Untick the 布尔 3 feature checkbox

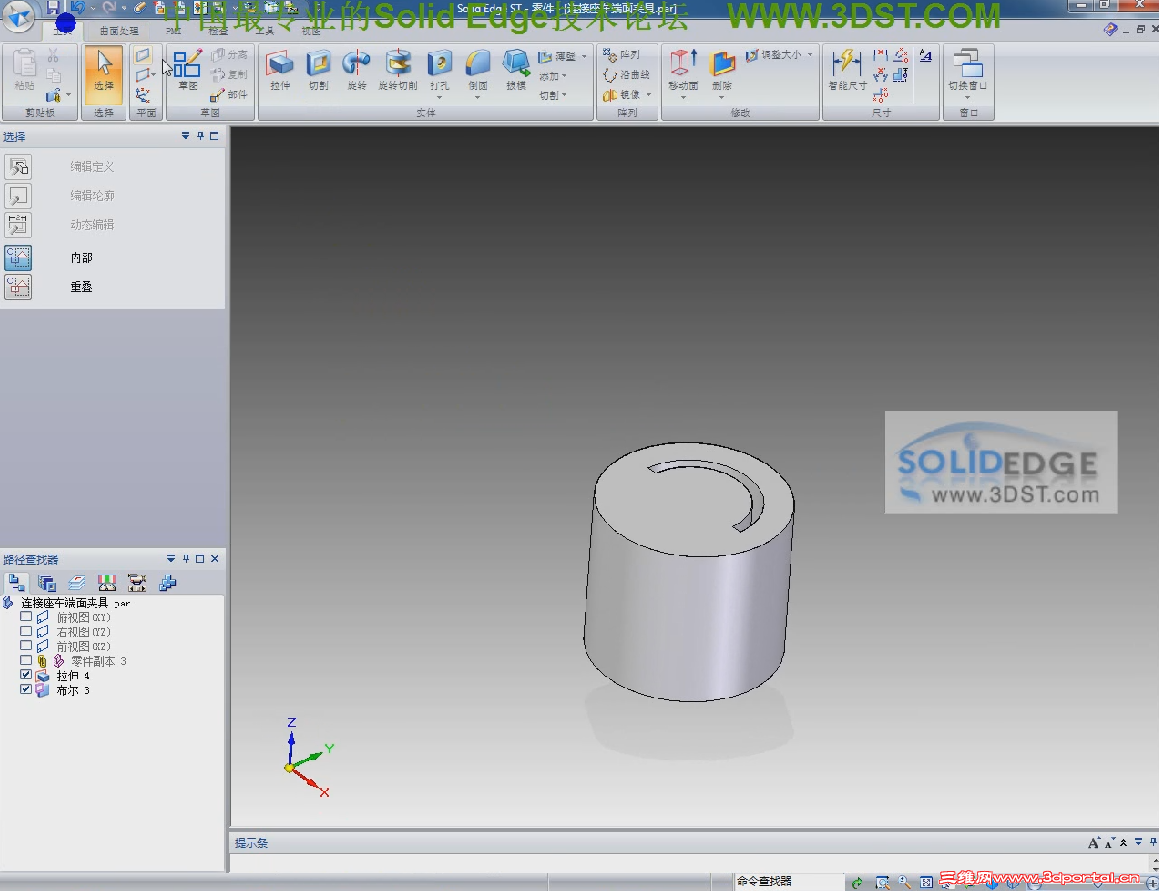[26, 689]
